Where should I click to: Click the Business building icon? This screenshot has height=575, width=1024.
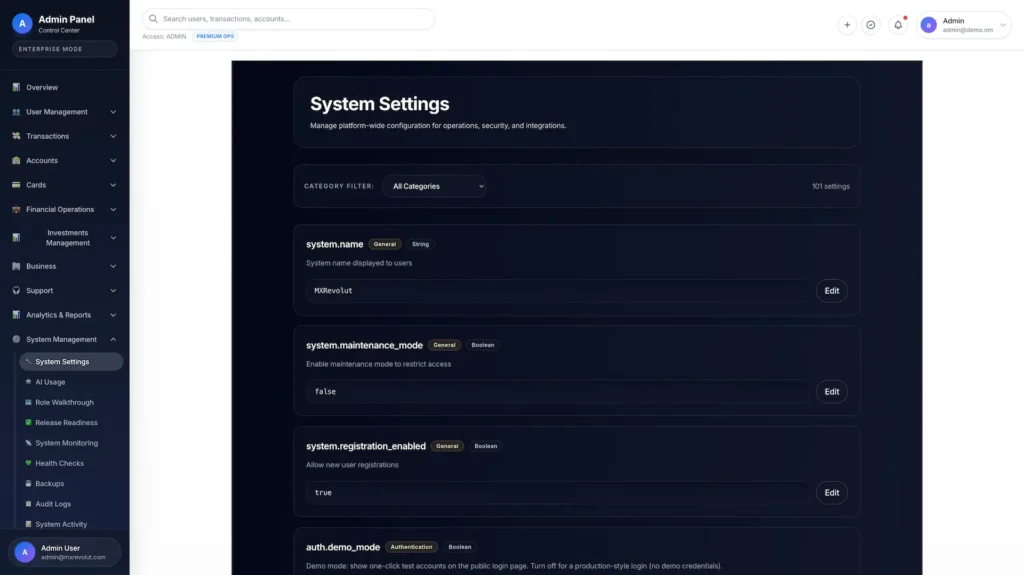click(16, 266)
